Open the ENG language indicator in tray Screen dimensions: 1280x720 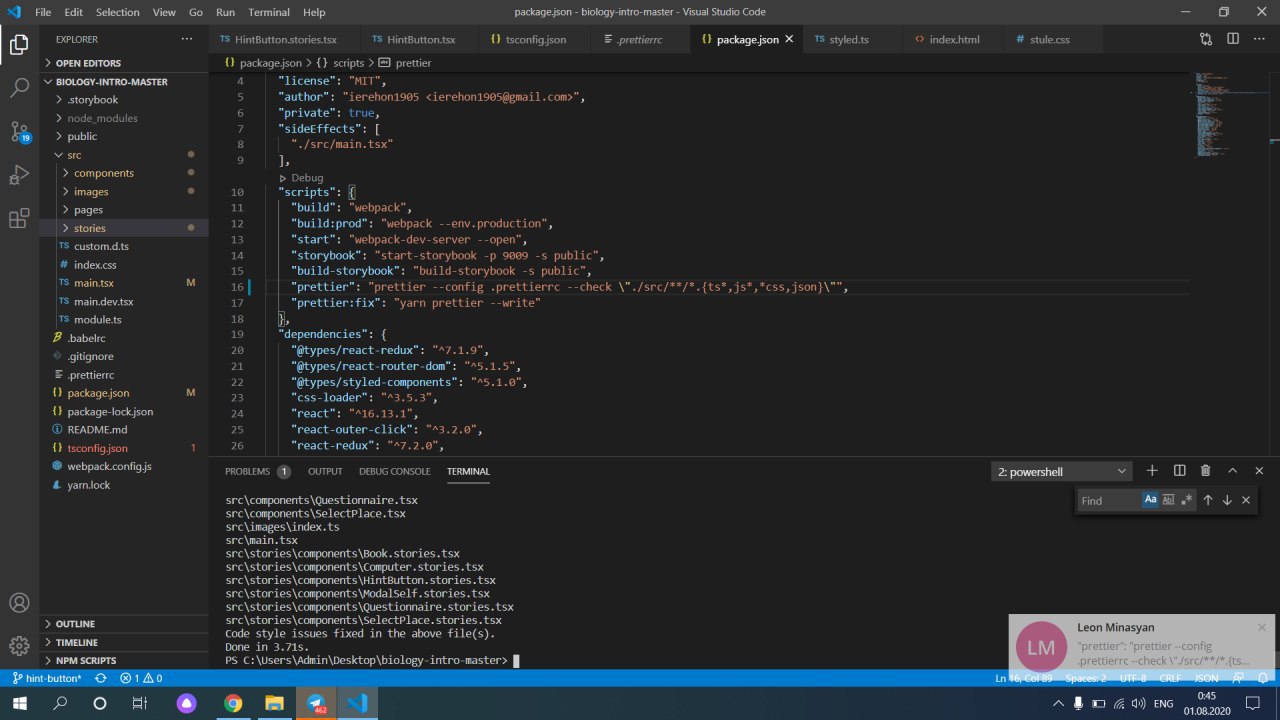1164,704
